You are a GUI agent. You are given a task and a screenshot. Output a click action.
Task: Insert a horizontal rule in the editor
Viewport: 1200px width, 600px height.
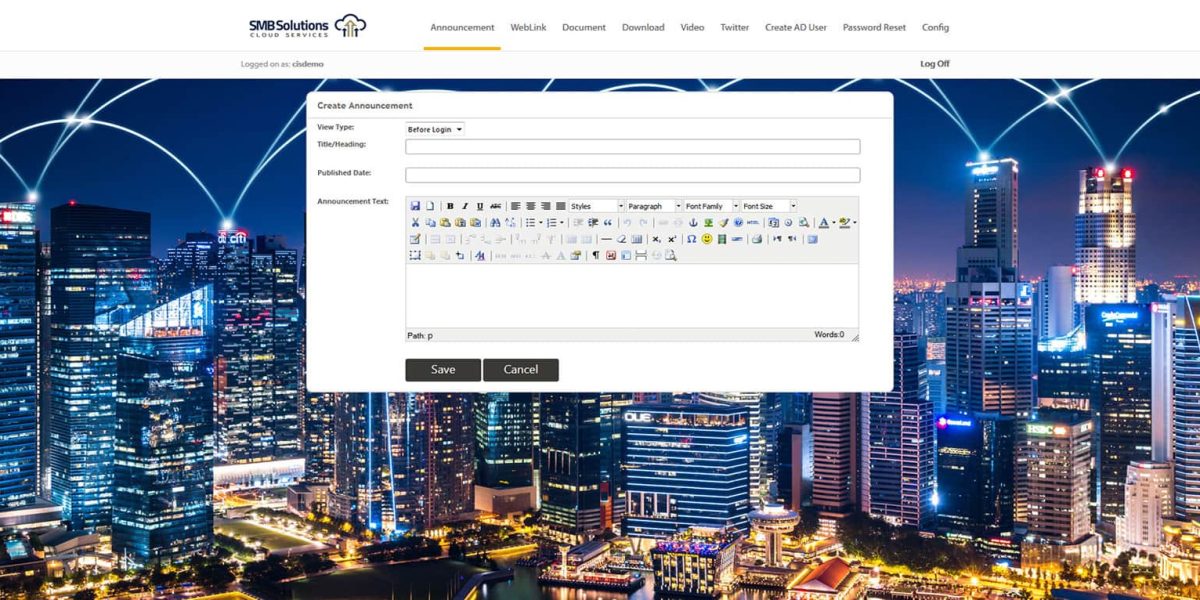coord(605,240)
